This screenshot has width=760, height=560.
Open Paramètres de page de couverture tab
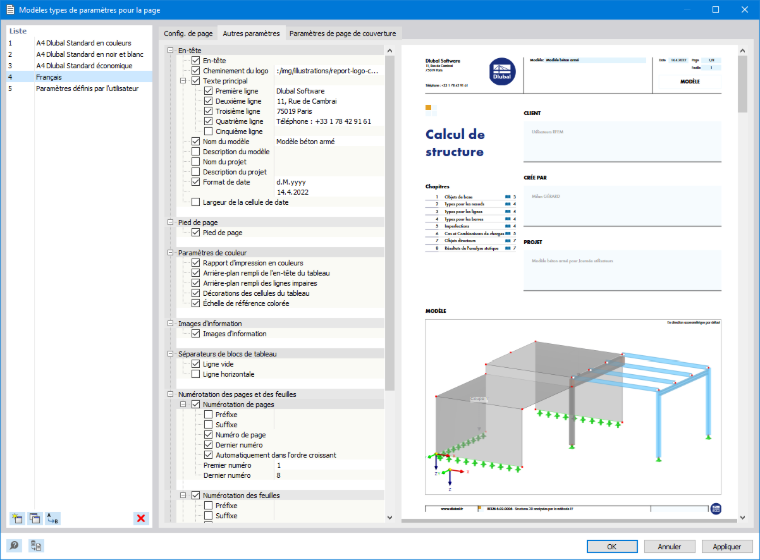pos(343,33)
